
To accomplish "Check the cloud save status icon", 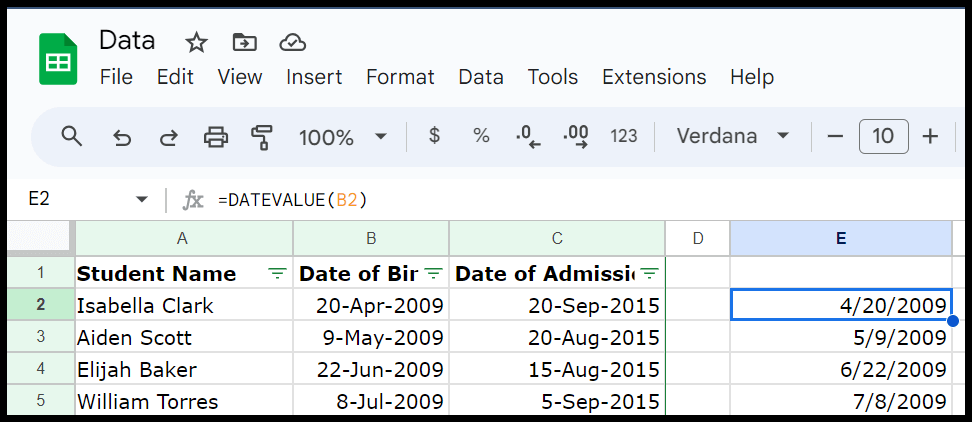I will click(x=293, y=42).
